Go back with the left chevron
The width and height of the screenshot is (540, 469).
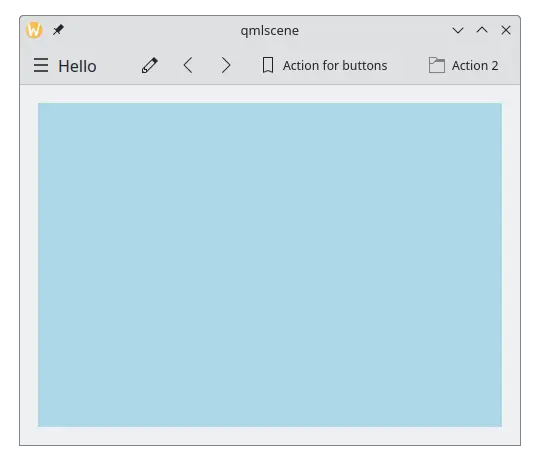[x=188, y=65]
